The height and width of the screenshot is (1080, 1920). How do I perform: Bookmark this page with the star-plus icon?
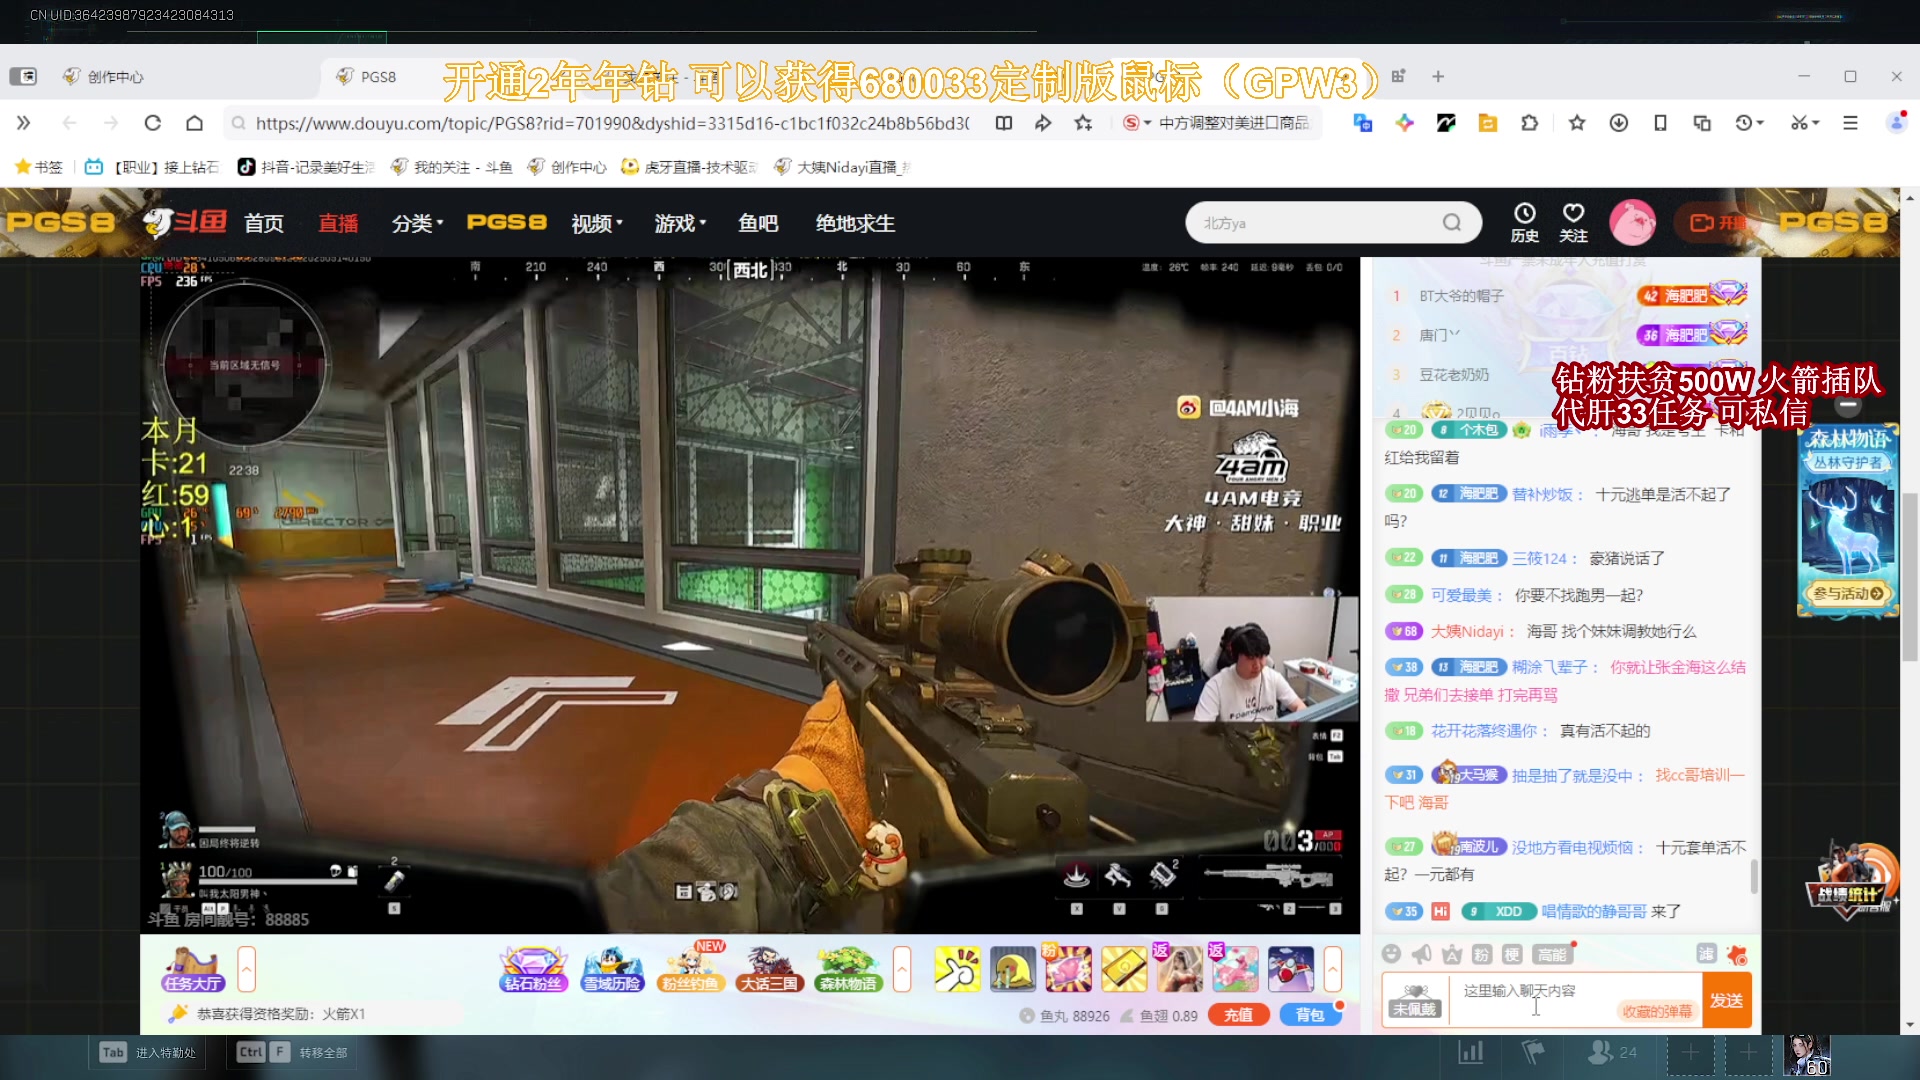pyautogui.click(x=1083, y=123)
